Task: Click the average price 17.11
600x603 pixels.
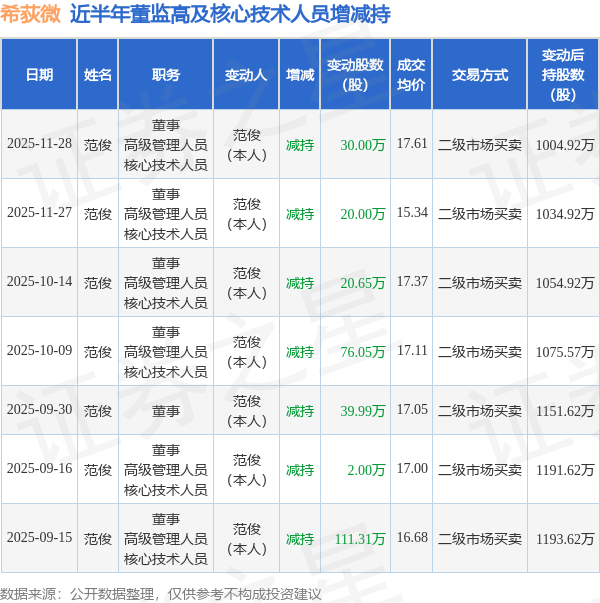Action: [x=412, y=350]
